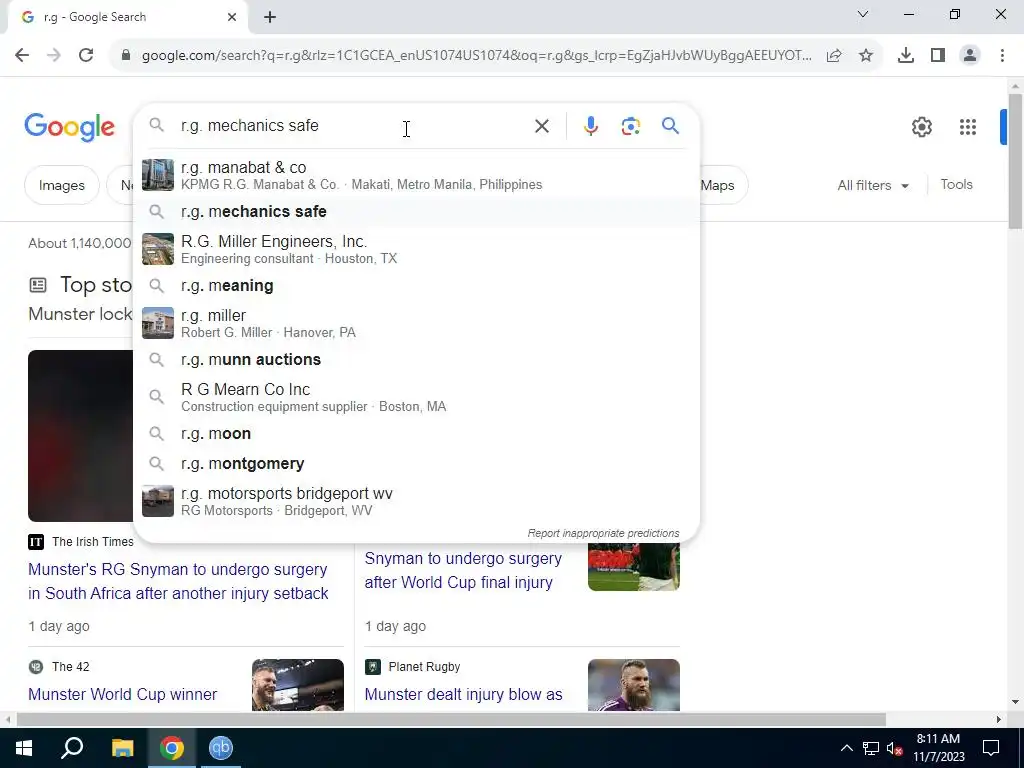
Task: Click The 42 article thumbnail
Action: pyautogui.click(x=298, y=684)
